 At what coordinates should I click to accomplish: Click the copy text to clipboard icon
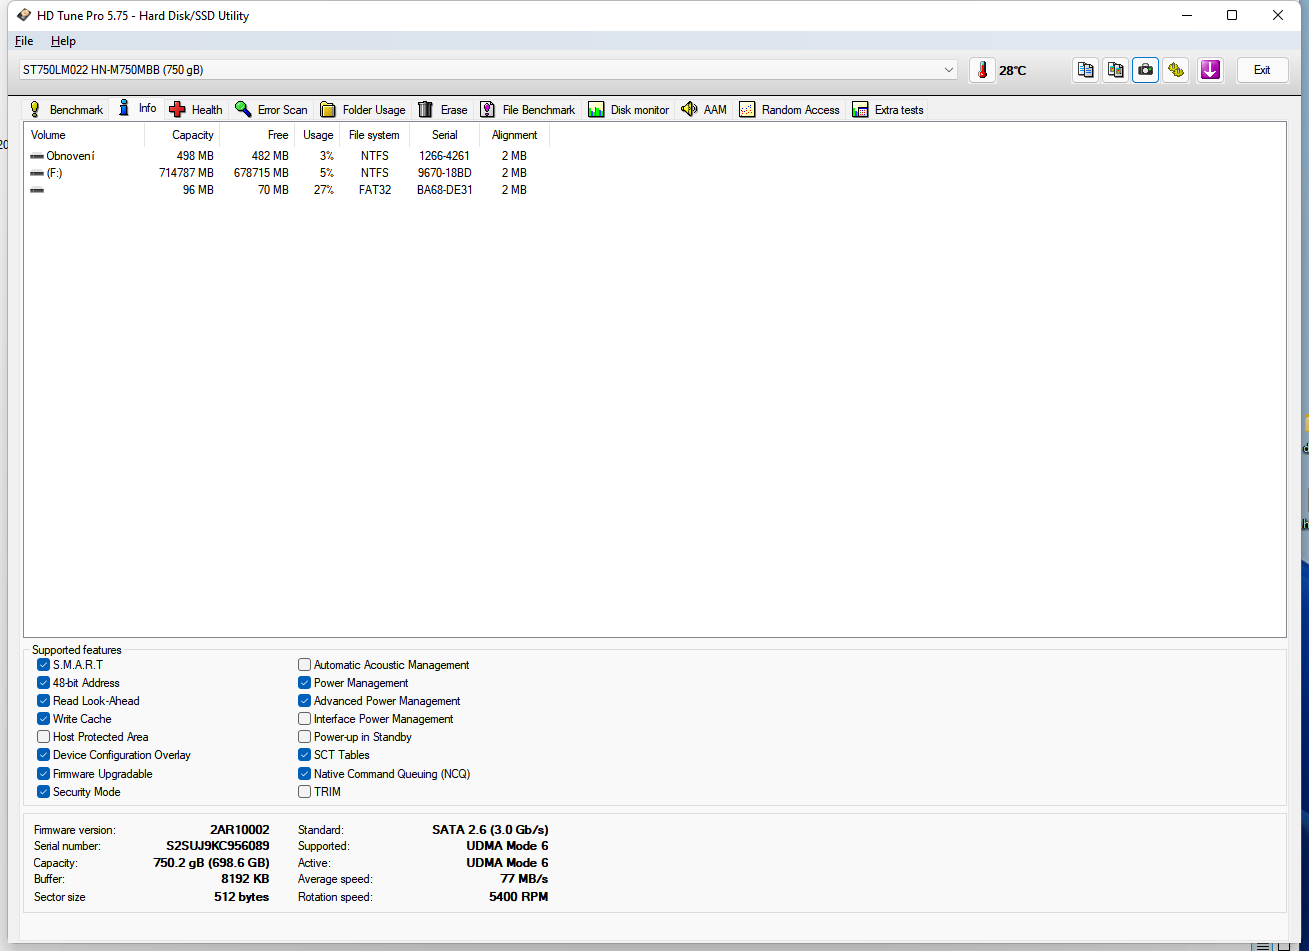point(1085,70)
